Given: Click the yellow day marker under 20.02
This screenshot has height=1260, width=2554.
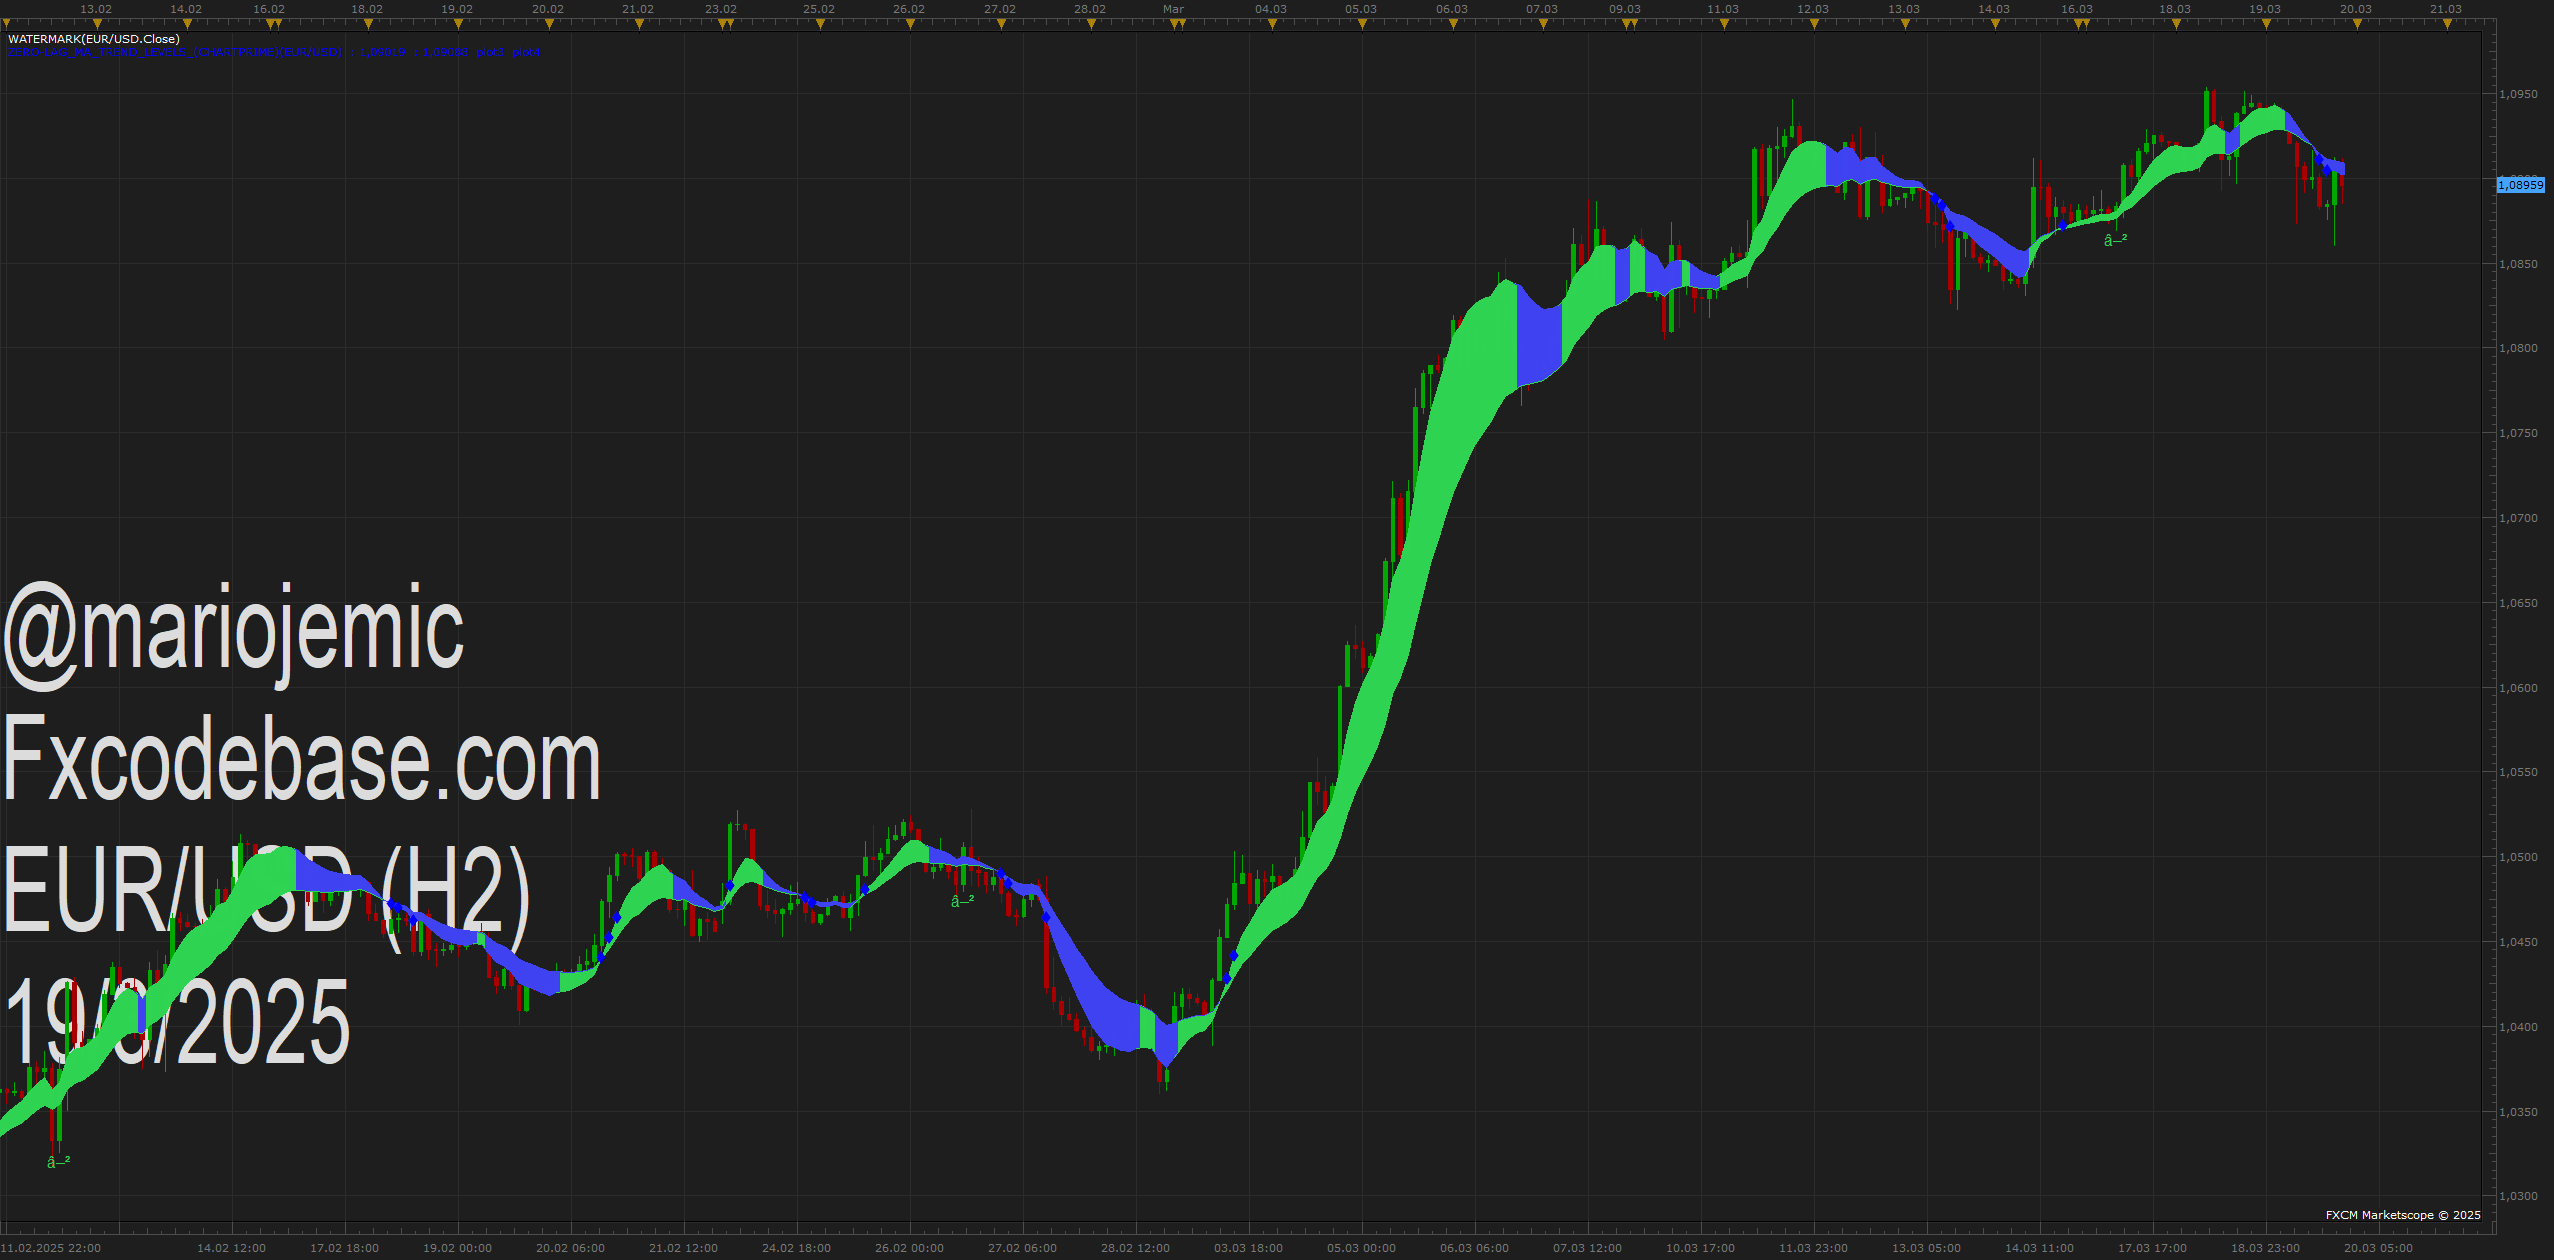Looking at the screenshot, I should point(549,24).
